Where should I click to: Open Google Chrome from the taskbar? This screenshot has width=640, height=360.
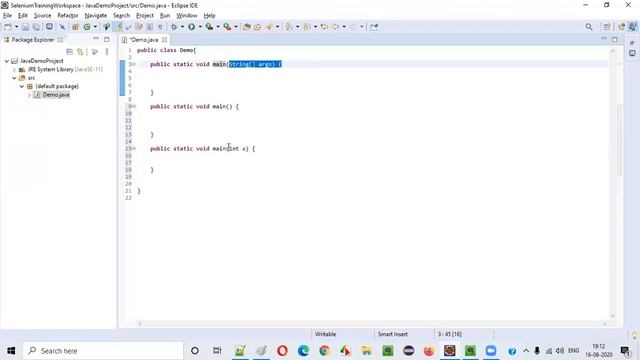(324, 351)
